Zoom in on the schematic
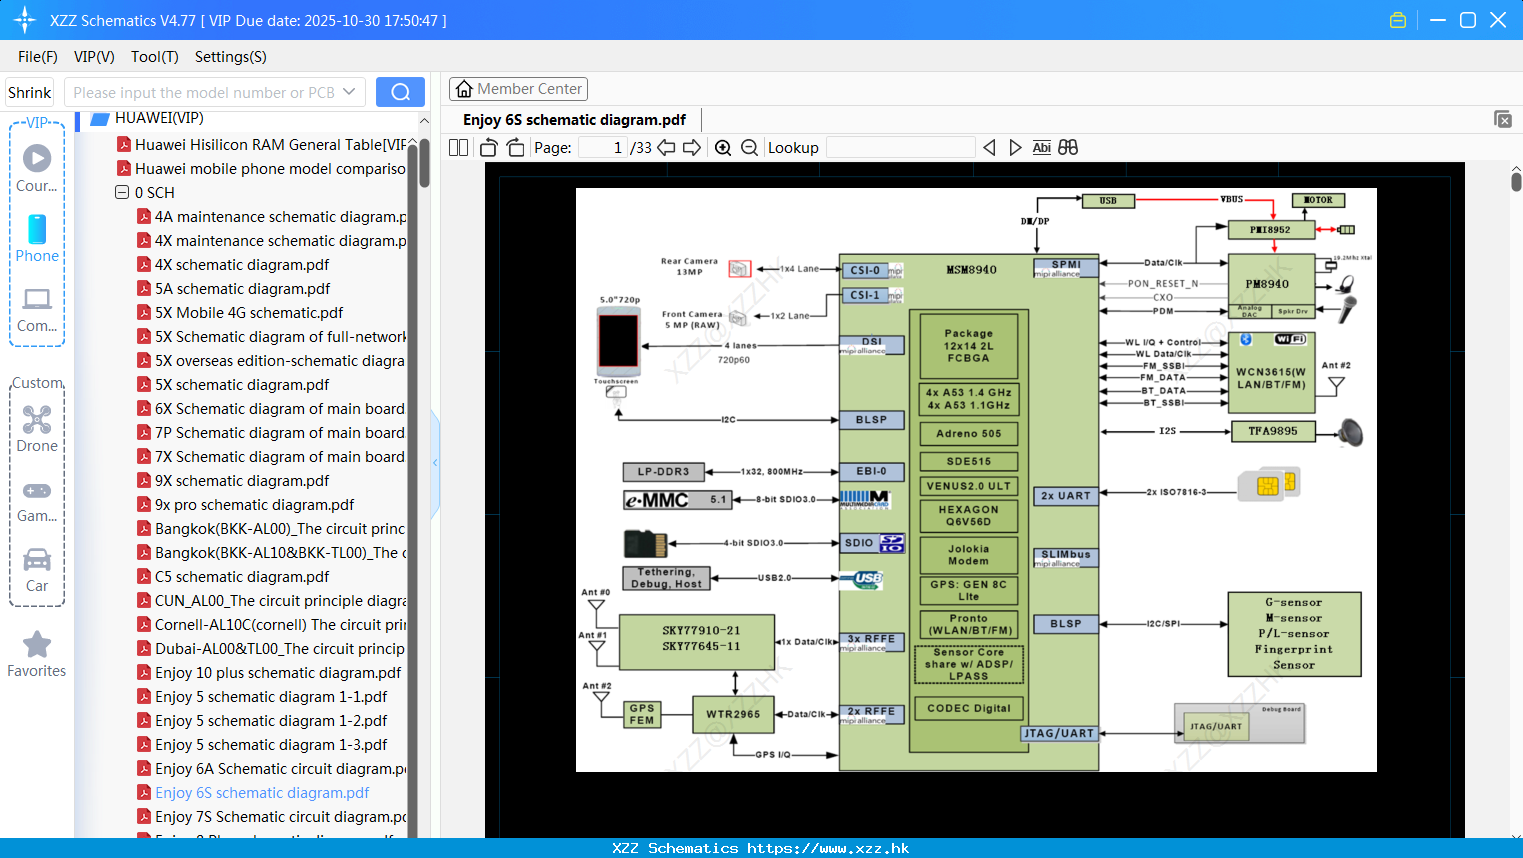Image resolution: width=1523 pixels, height=858 pixels. tap(723, 147)
